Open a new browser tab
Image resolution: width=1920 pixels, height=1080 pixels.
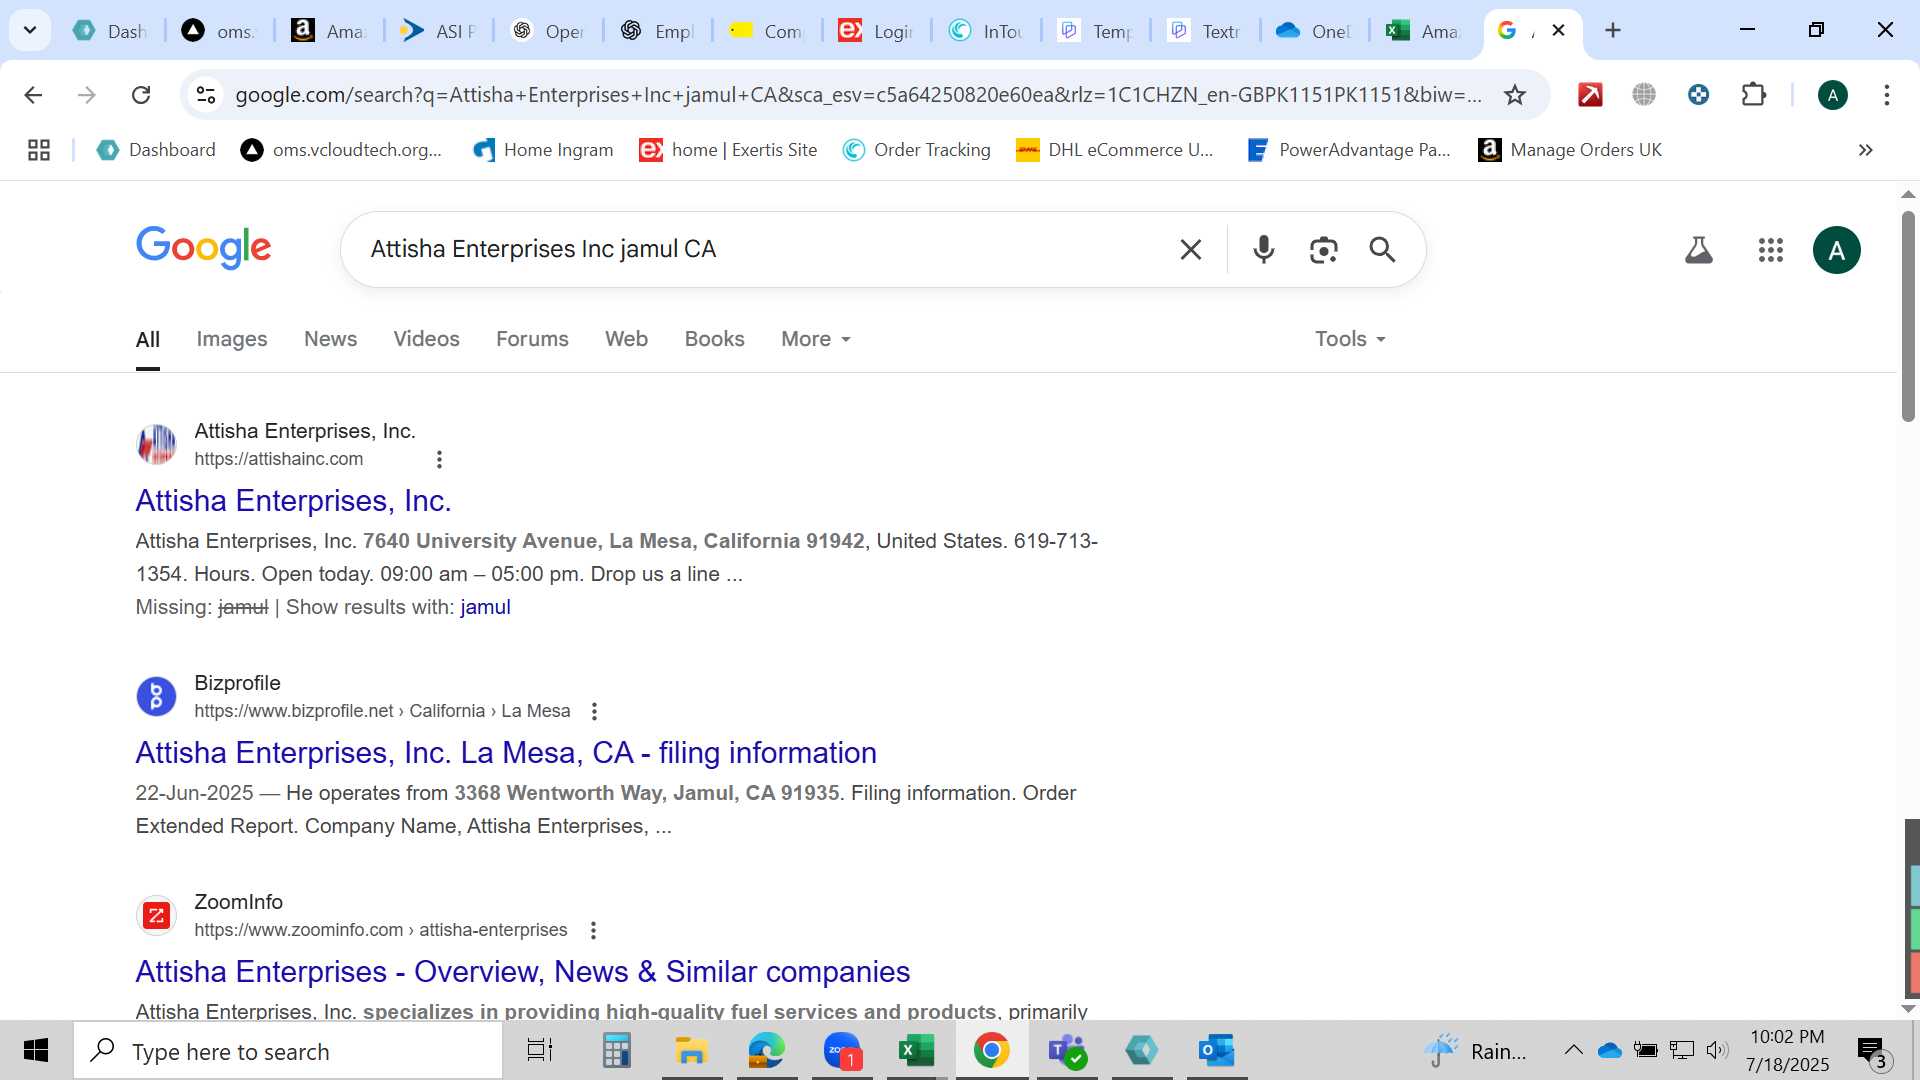click(x=1612, y=30)
